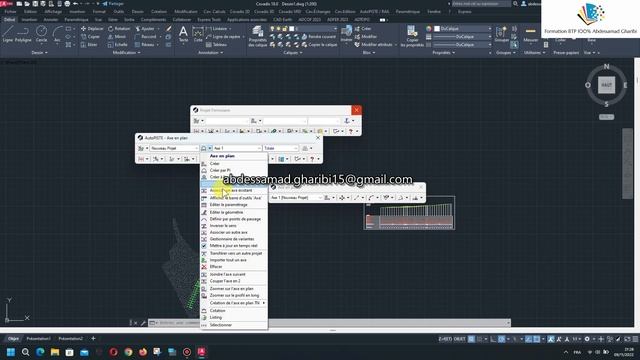
Task: Switch to Présentation1 layout tab
Action: [x=38, y=339]
